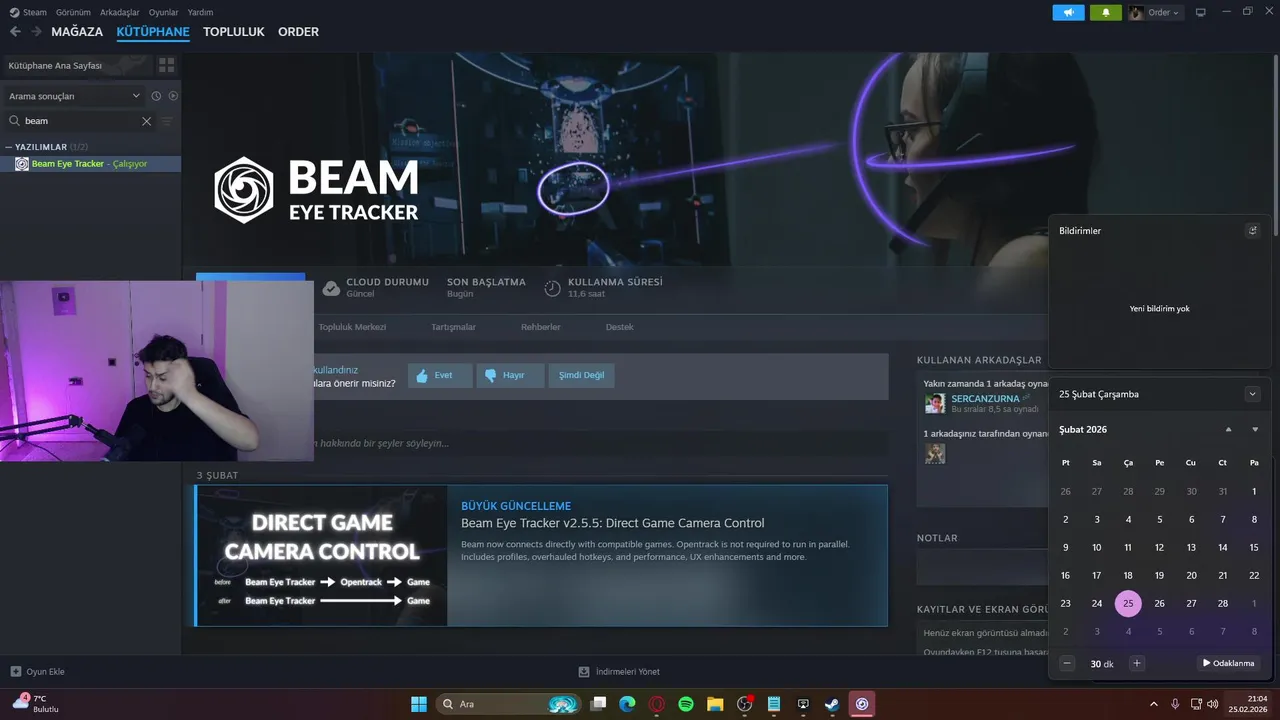The height and width of the screenshot is (720, 1280).
Task: Open Steam notifications bell button
Action: [x=1105, y=13]
